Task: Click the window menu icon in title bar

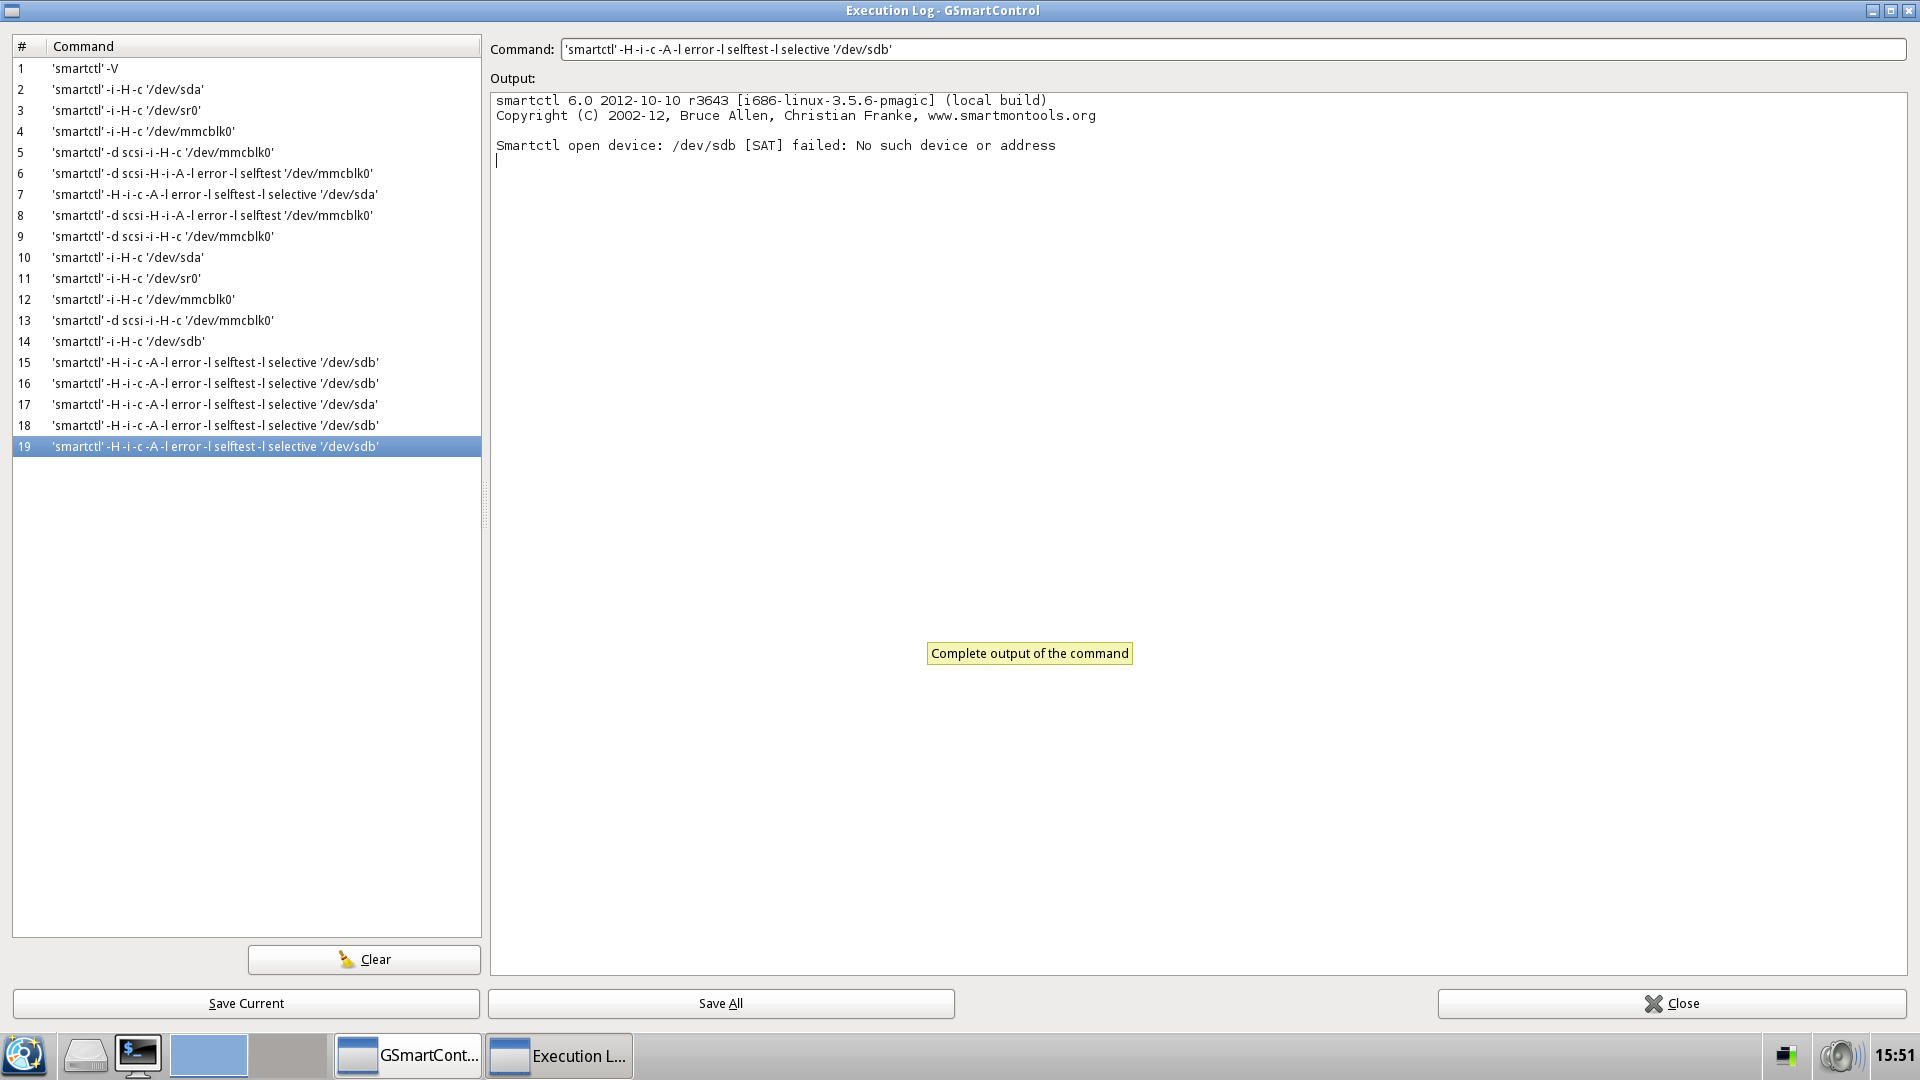Action: [12, 11]
